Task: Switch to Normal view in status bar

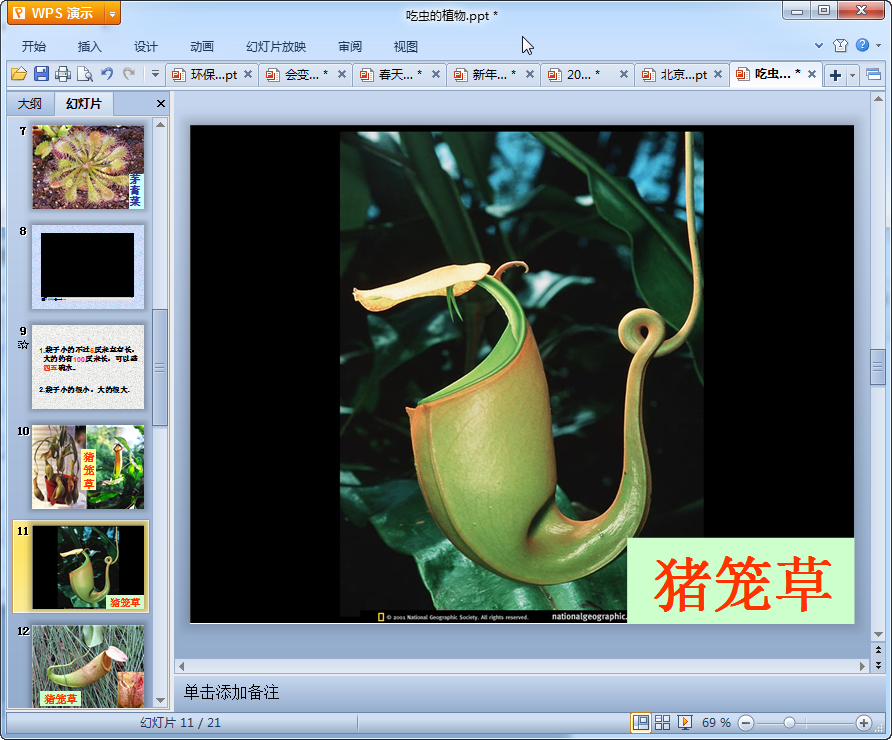Action: 640,722
